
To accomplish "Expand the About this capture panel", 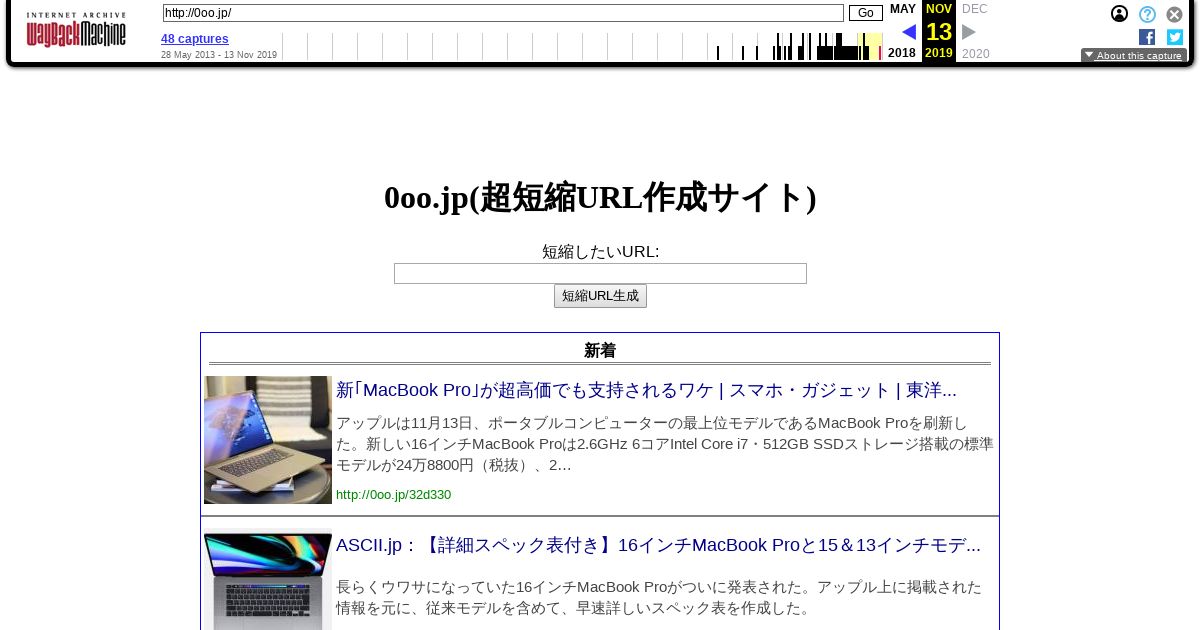I will point(1134,56).
